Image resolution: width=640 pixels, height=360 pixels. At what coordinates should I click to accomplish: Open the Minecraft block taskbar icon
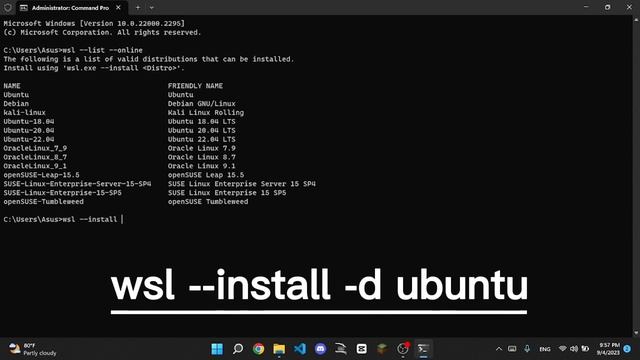click(x=382, y=349)
